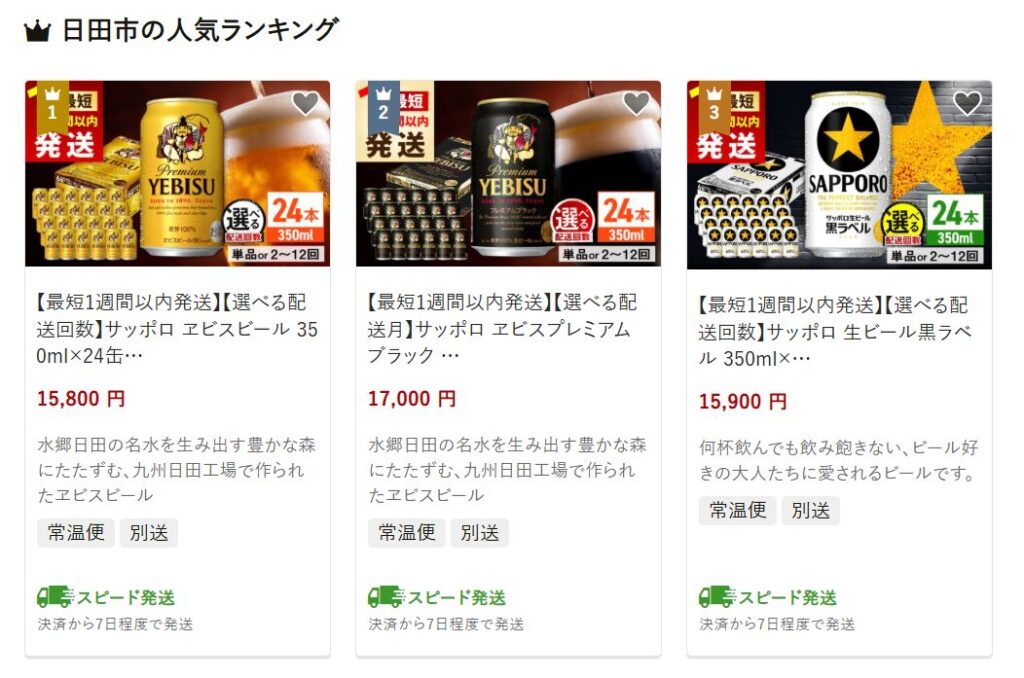Open ヱビスビール 350ml×24缶 product title link
This screenshot has width=1024, height=678.
coord(178,329)
